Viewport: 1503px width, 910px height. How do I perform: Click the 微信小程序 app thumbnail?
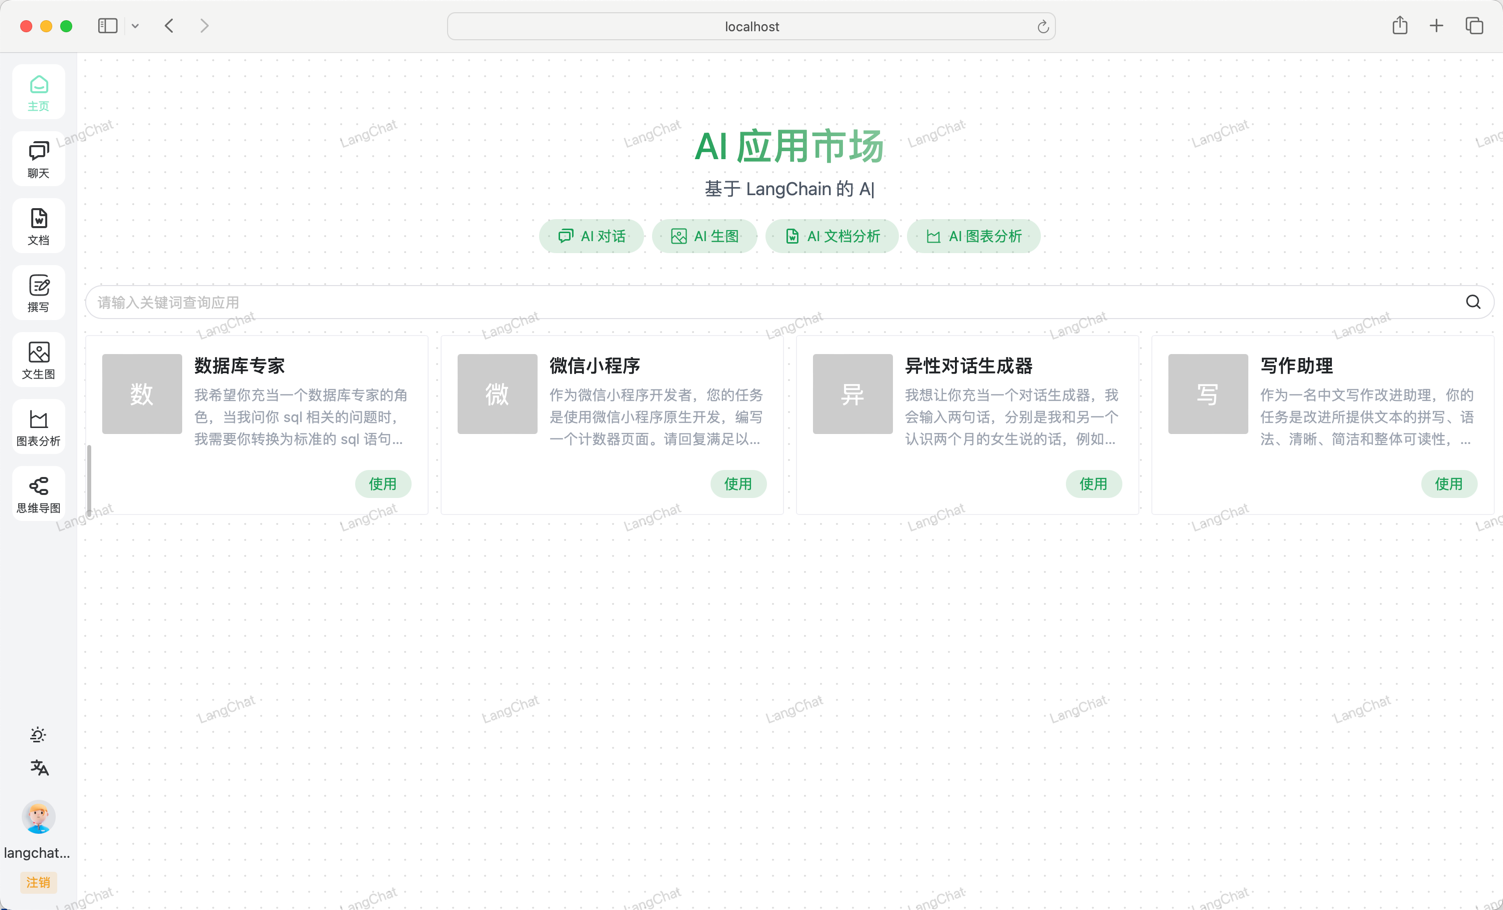point(497,394)
